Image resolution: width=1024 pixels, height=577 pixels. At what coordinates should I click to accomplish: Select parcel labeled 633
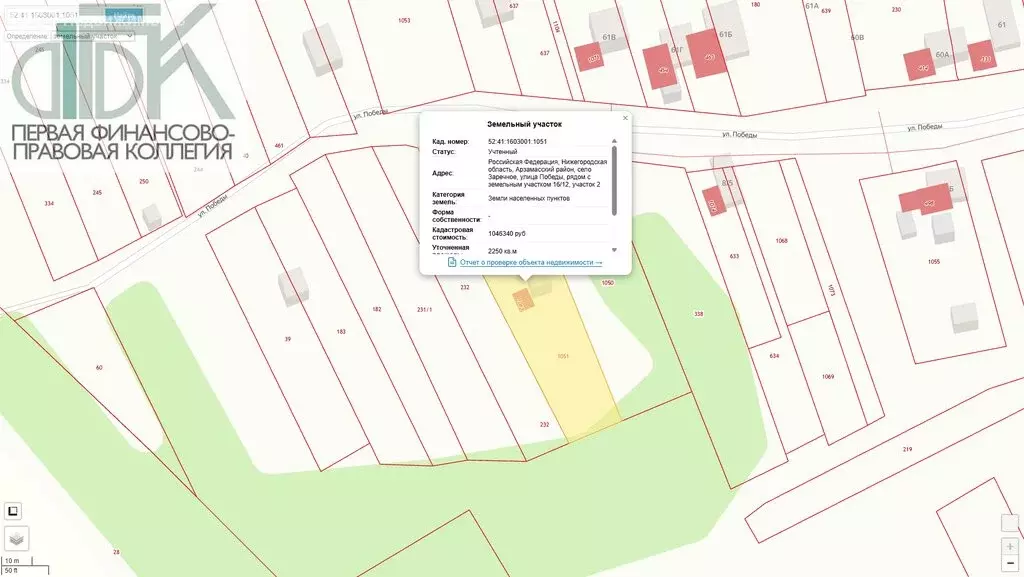tap(734, 257)
